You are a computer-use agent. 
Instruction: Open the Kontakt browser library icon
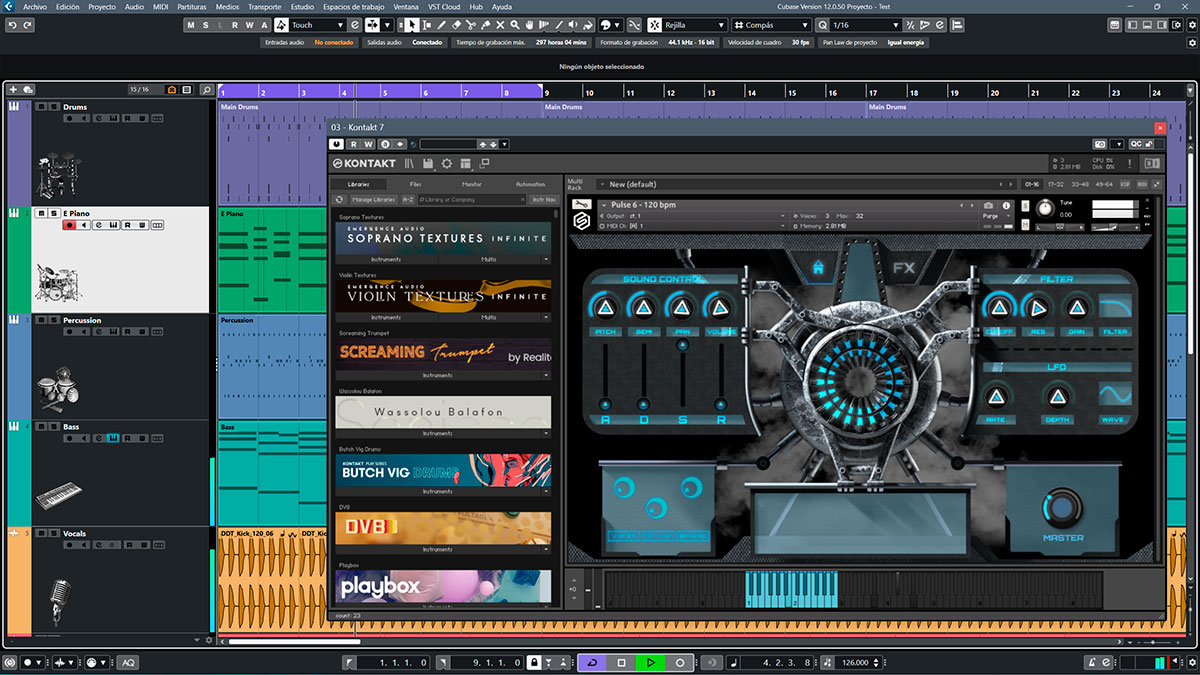(x=409, y=163)
